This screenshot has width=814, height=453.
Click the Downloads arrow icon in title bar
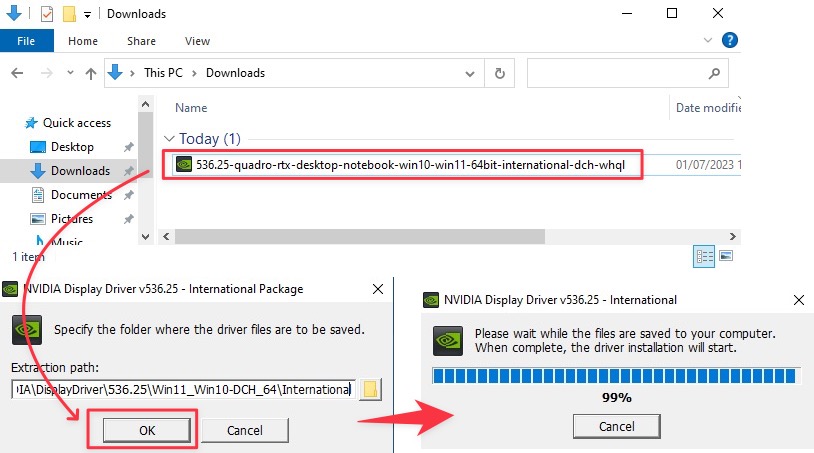point(14,13)
